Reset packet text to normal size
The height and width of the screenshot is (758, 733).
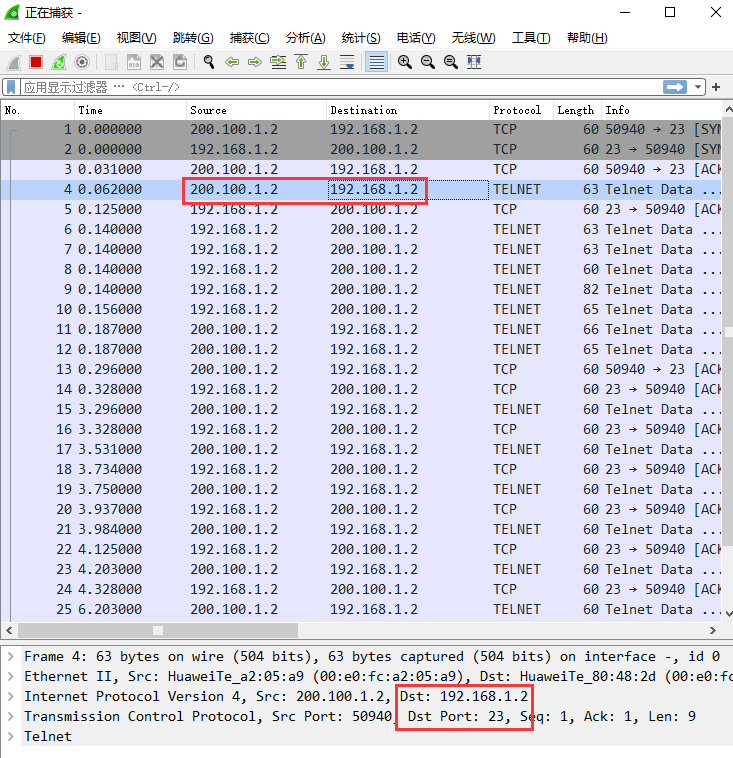451,62
